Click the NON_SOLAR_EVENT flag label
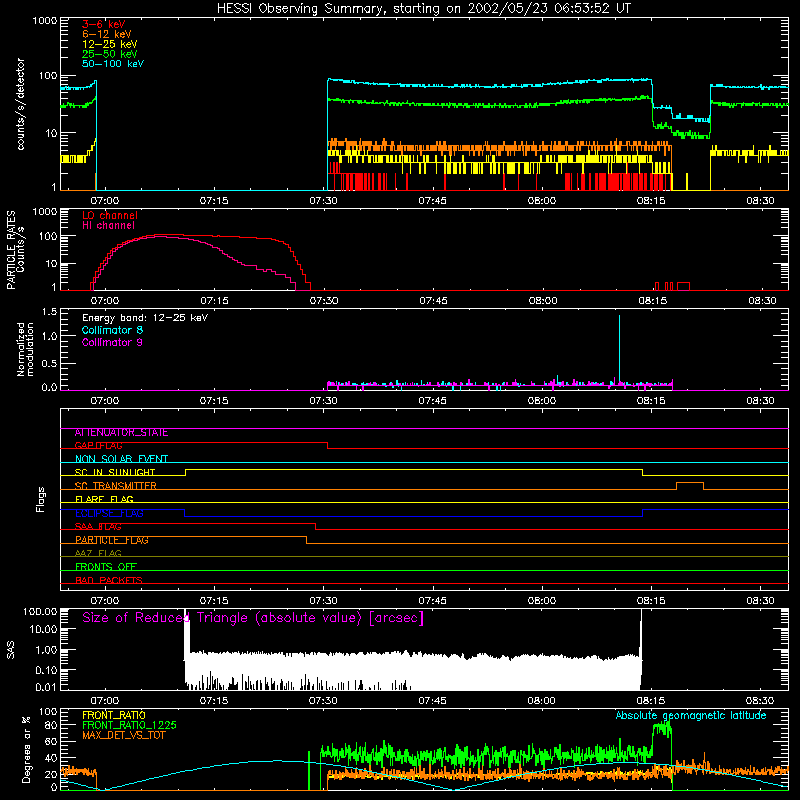The height and width of the screenshot is (800, 800). point(121,459)
